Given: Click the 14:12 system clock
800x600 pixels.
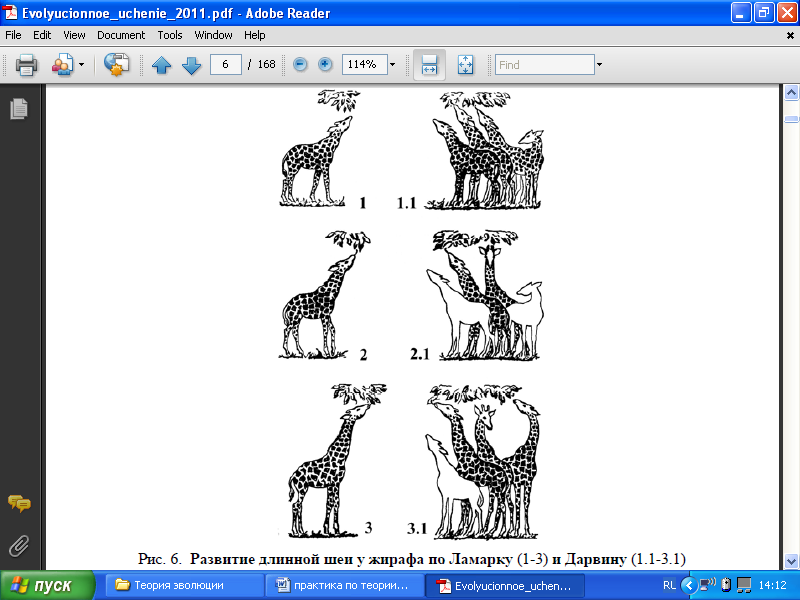Looking at the screenshot, I should 772,585.
